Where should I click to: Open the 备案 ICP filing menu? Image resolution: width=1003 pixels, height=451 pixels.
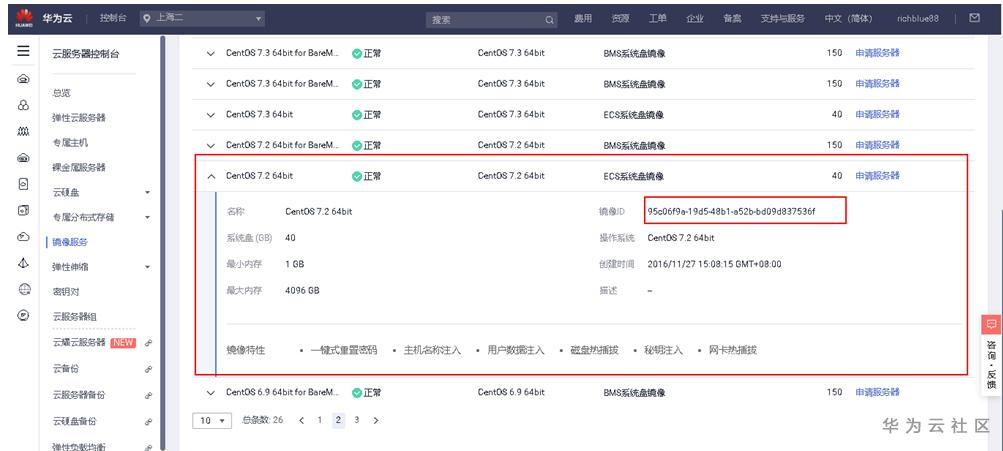pyautogui.click(x=732, y=19)
